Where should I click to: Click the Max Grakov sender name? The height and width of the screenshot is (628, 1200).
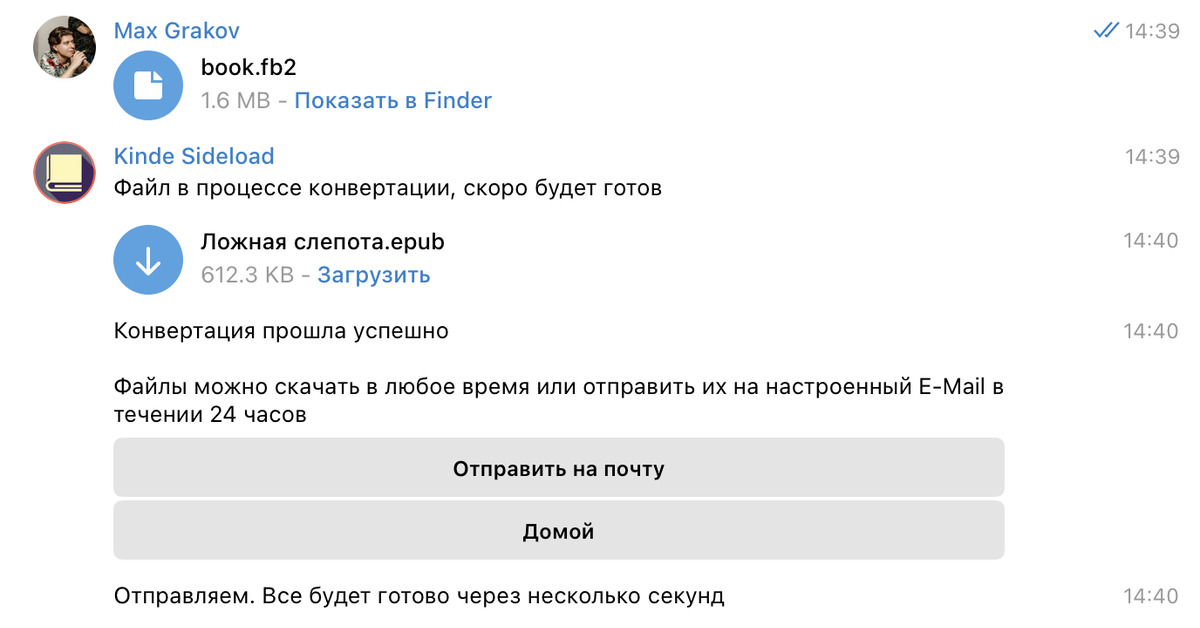(177, 31)
